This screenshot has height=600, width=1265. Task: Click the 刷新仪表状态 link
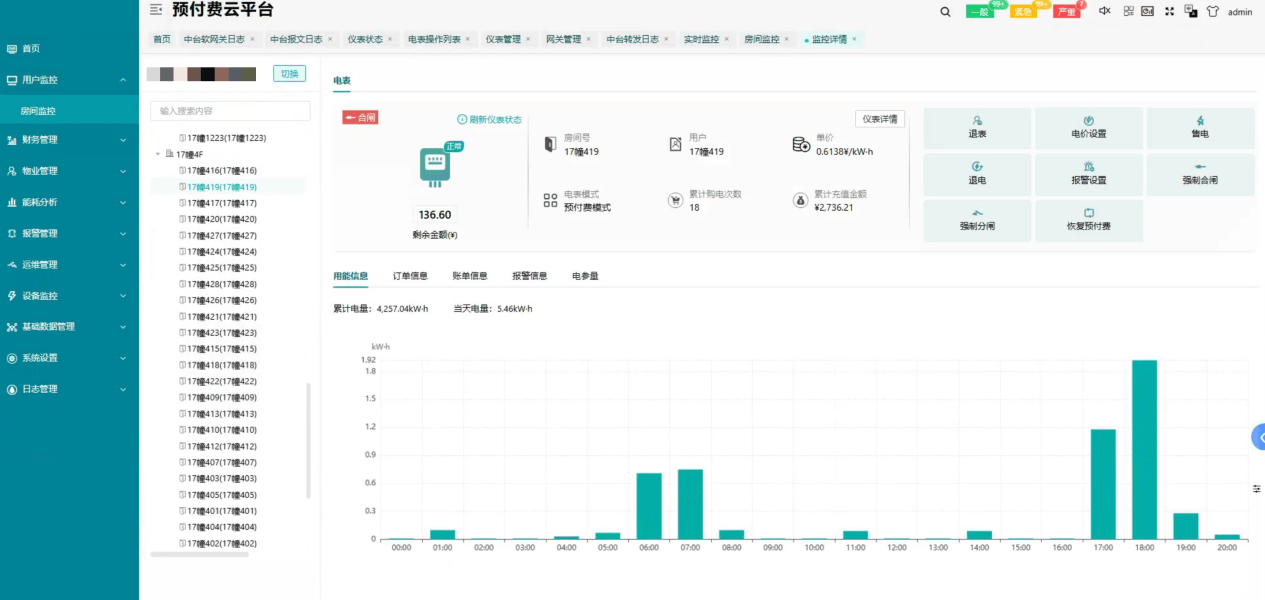489,119
